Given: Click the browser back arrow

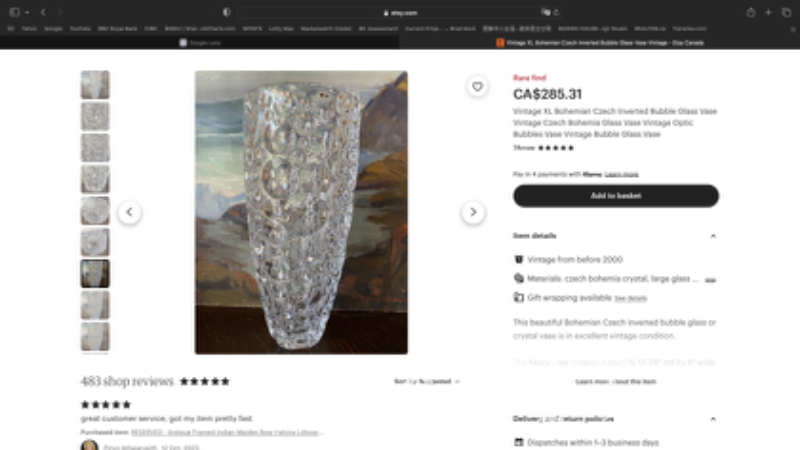Looking at the screenshot, I should pyautogui.click(x=43, y=12).
